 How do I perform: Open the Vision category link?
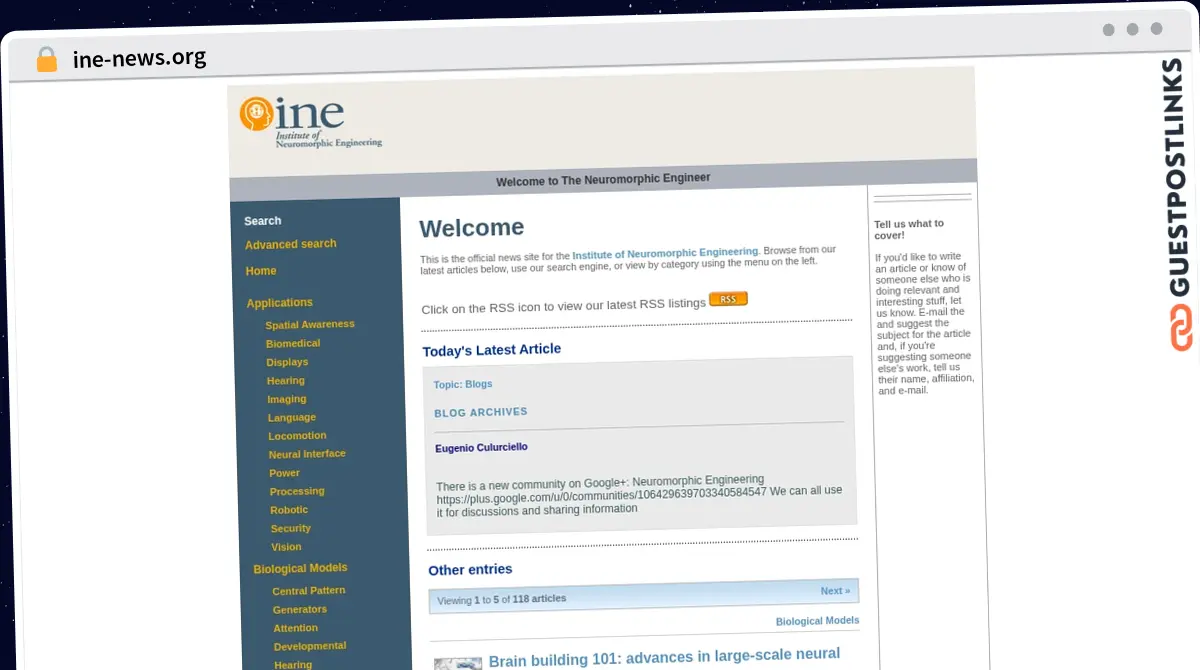286,547
